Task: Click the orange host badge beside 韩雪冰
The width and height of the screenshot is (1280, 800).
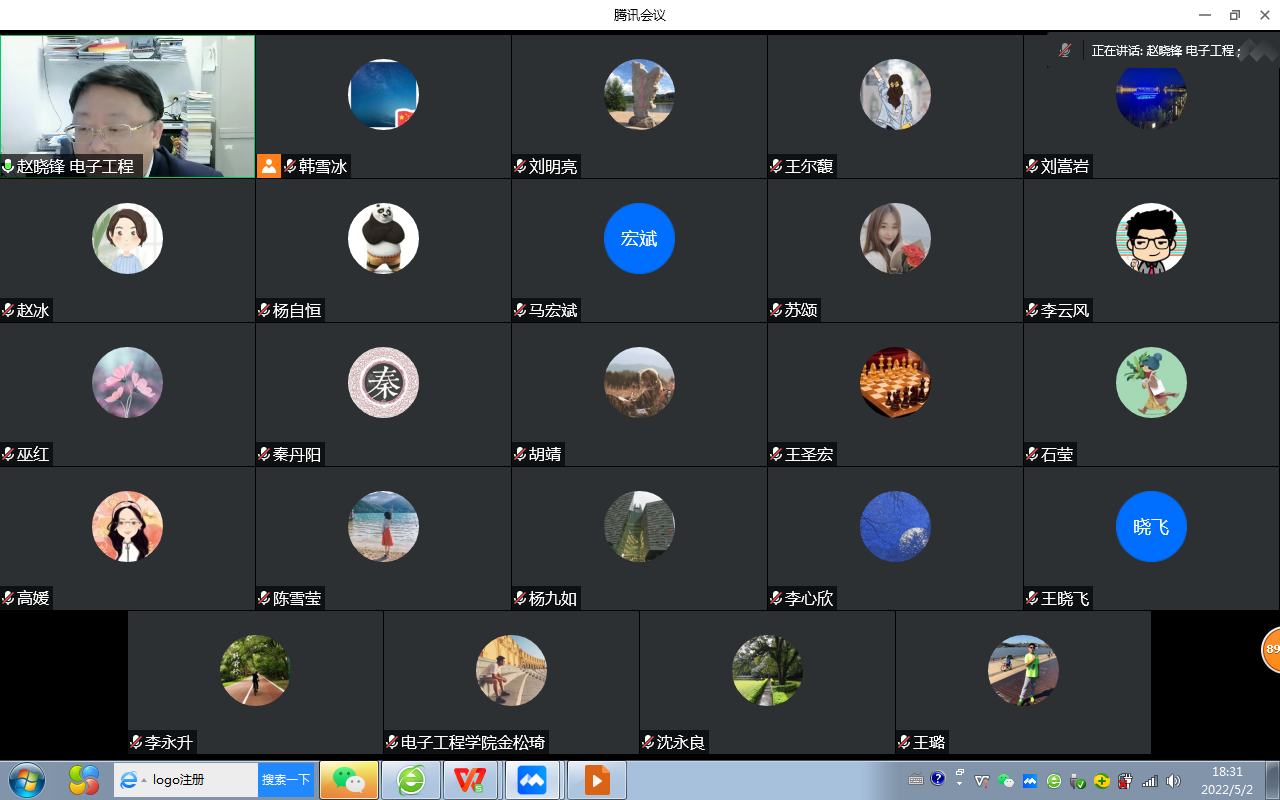Action: click(x=269, y=166)
